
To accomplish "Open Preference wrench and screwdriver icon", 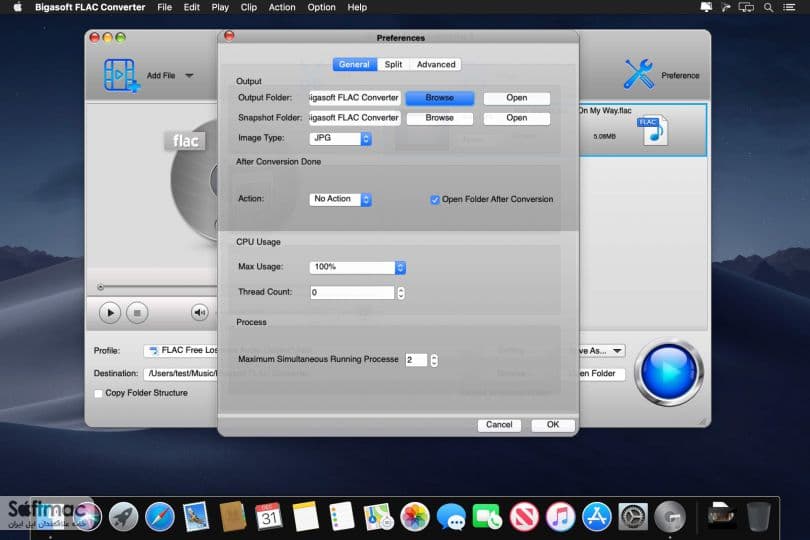I will 638,74.
